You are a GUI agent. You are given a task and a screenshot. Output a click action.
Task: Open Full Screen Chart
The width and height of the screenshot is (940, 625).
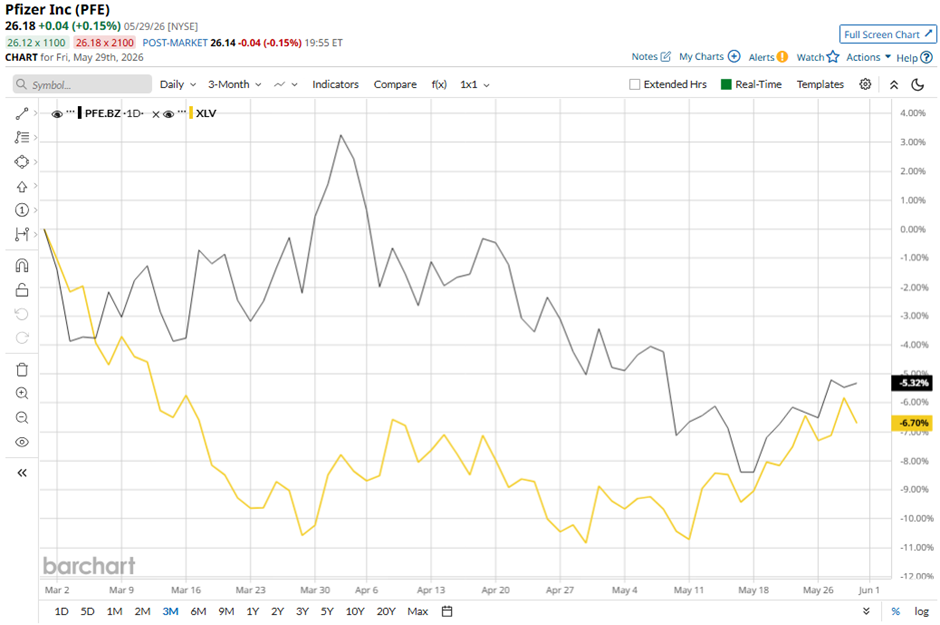[888, 34]
